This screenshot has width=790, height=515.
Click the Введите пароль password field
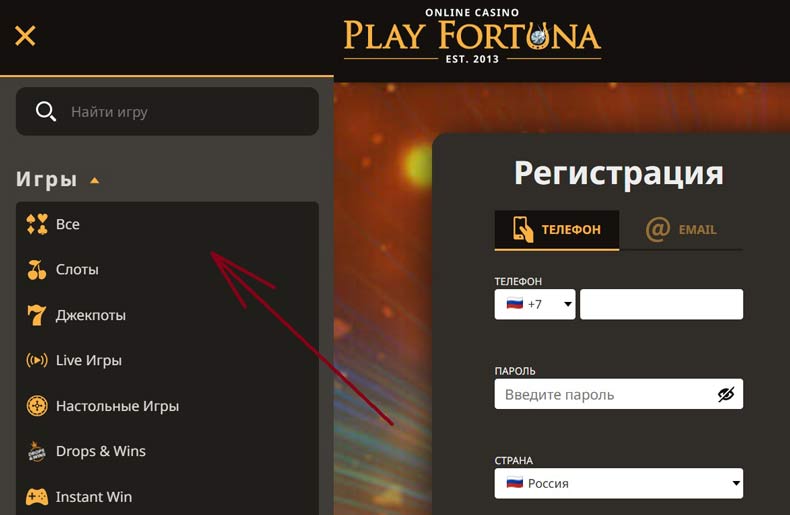605,394
